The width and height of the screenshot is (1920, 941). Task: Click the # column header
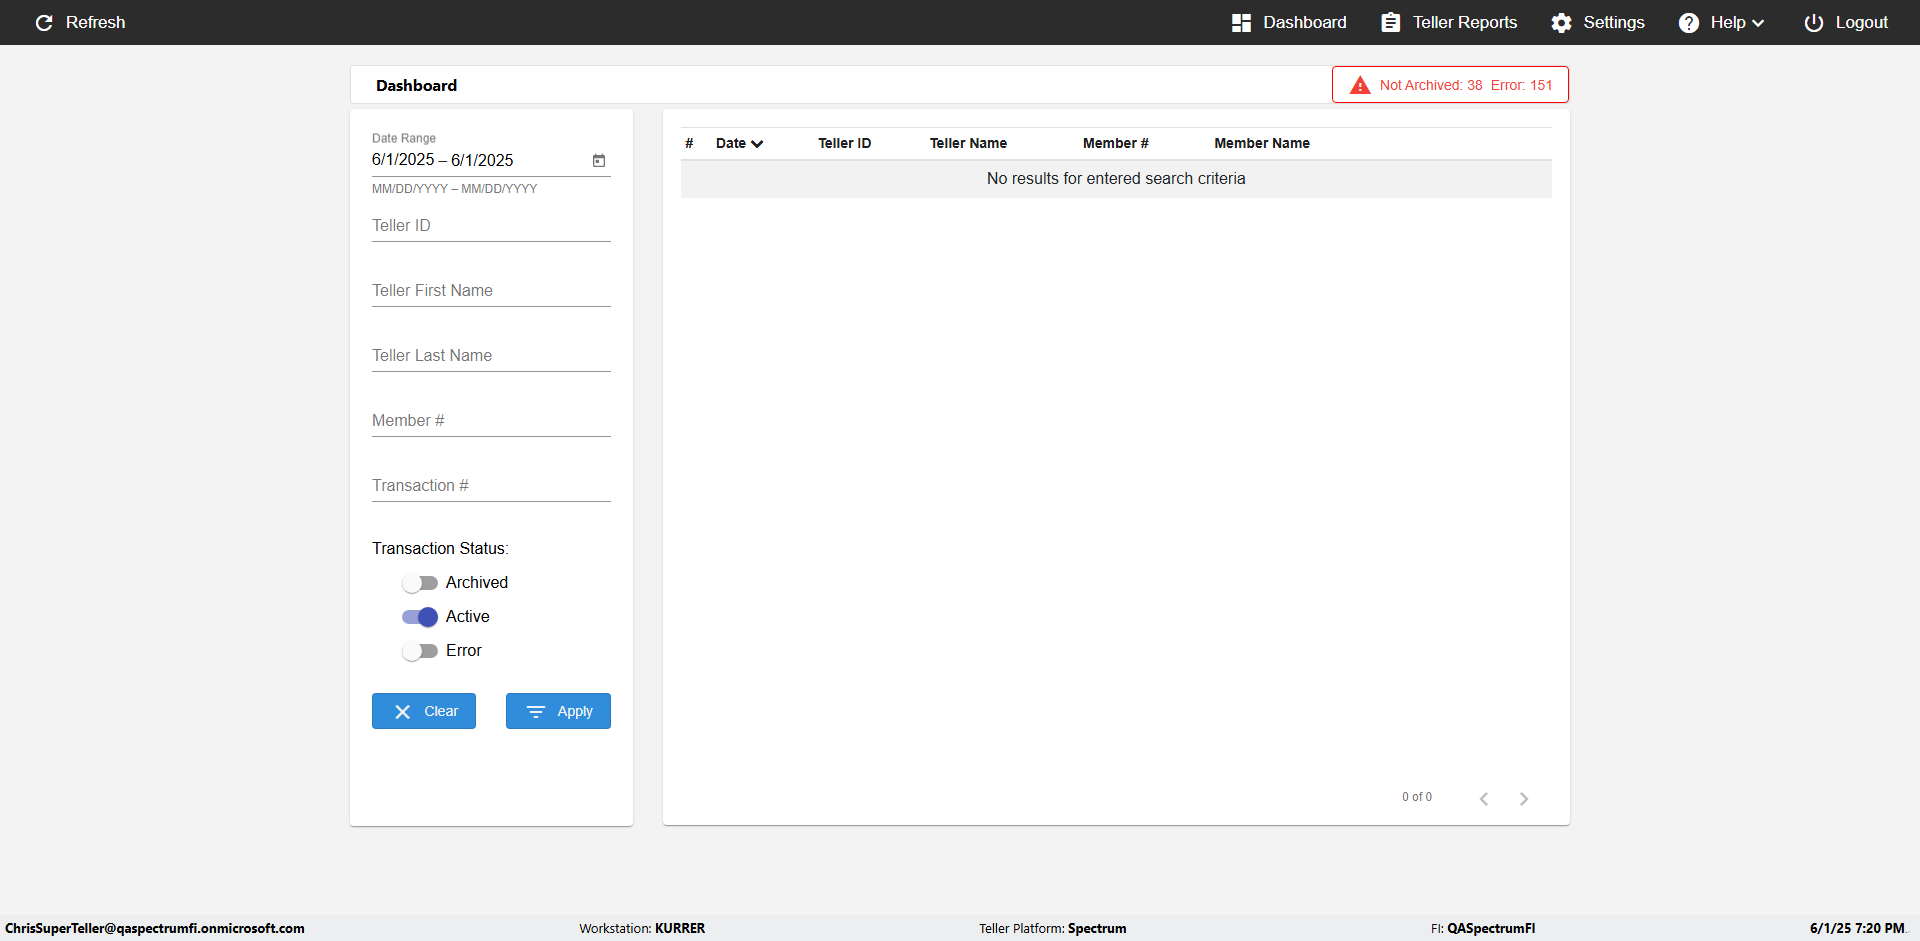point(689,143)
